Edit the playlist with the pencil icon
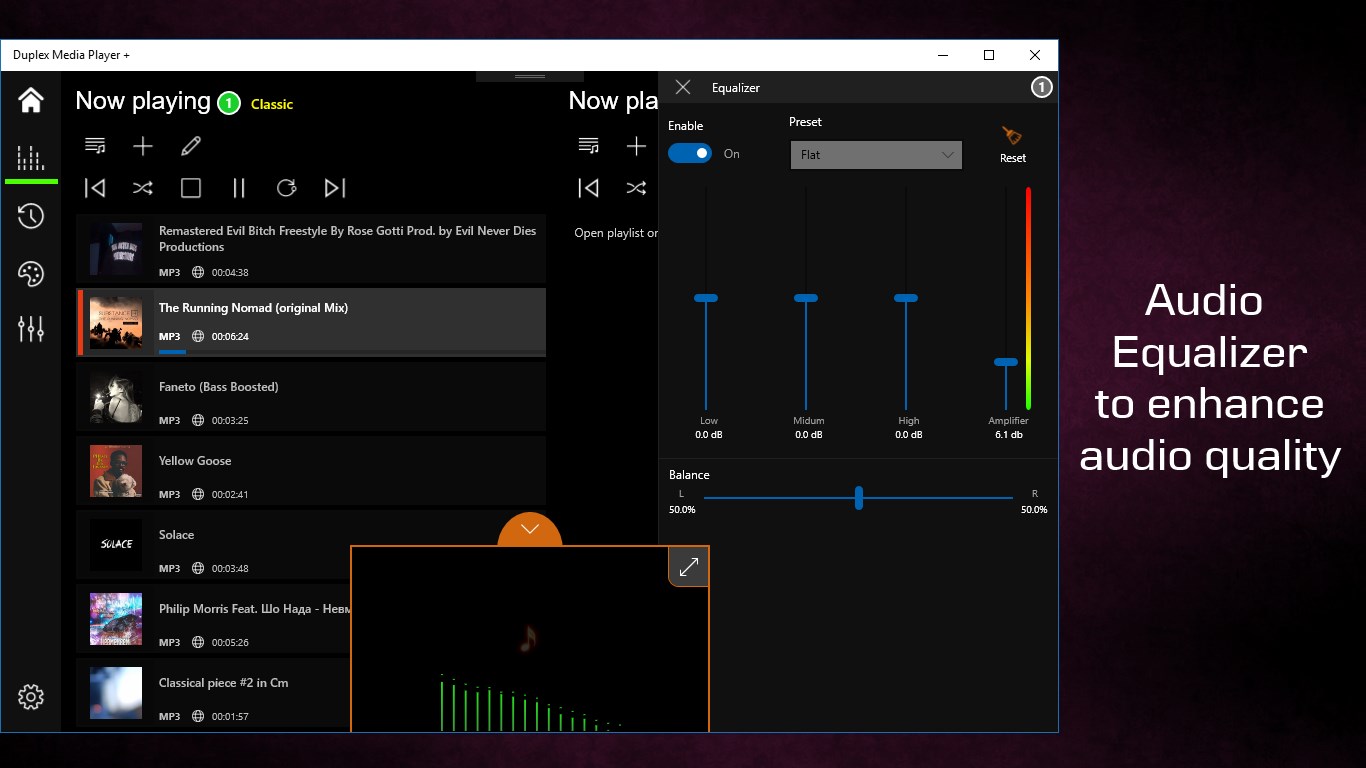Viewport: 1366px width, 768px height. pos(191,146)
